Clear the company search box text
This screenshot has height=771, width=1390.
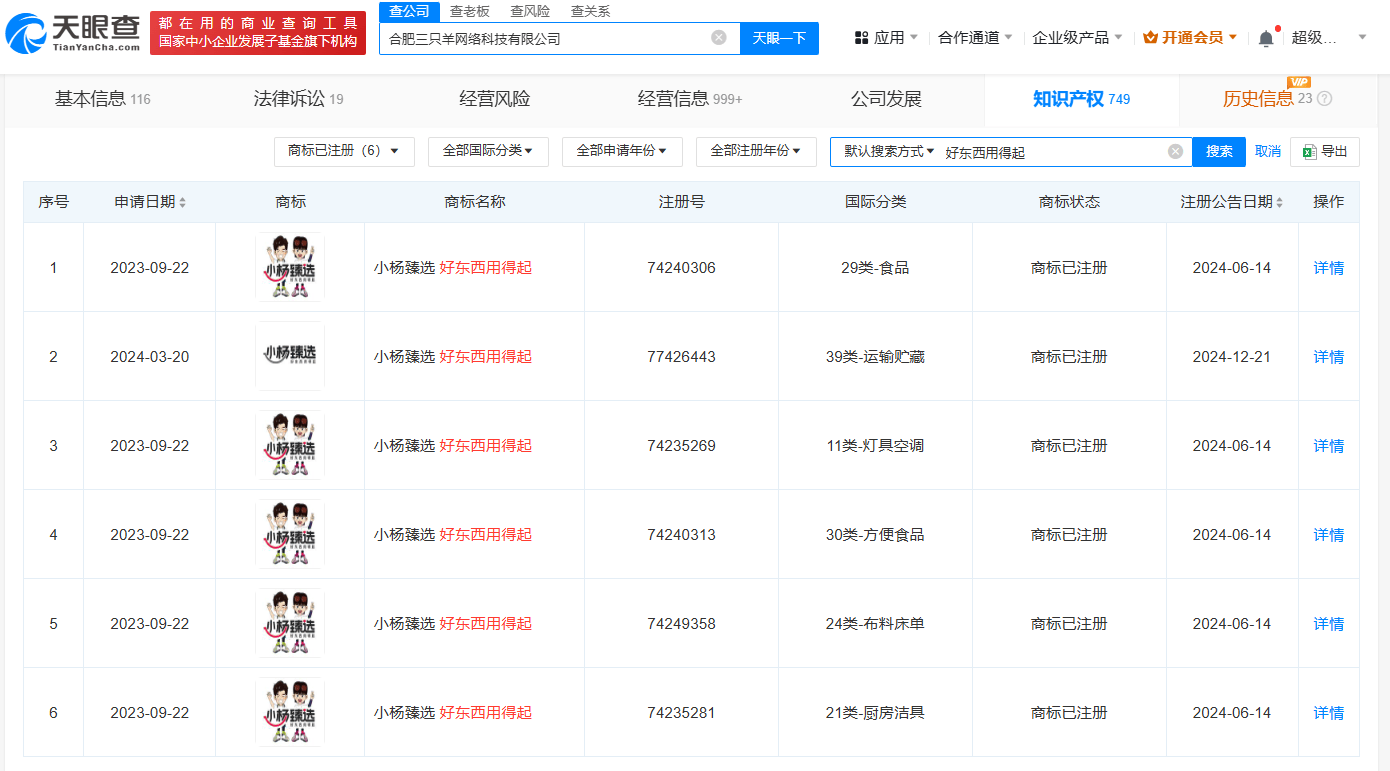(x=718, y=38)
